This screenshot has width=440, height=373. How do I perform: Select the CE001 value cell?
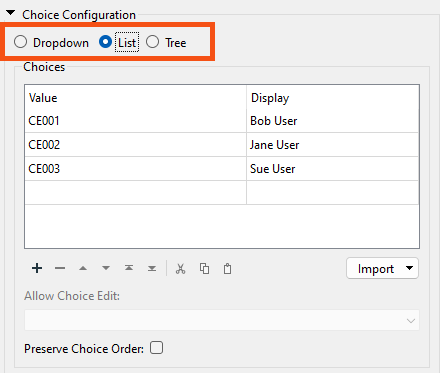pyautogui.click(x=135, y=121)
